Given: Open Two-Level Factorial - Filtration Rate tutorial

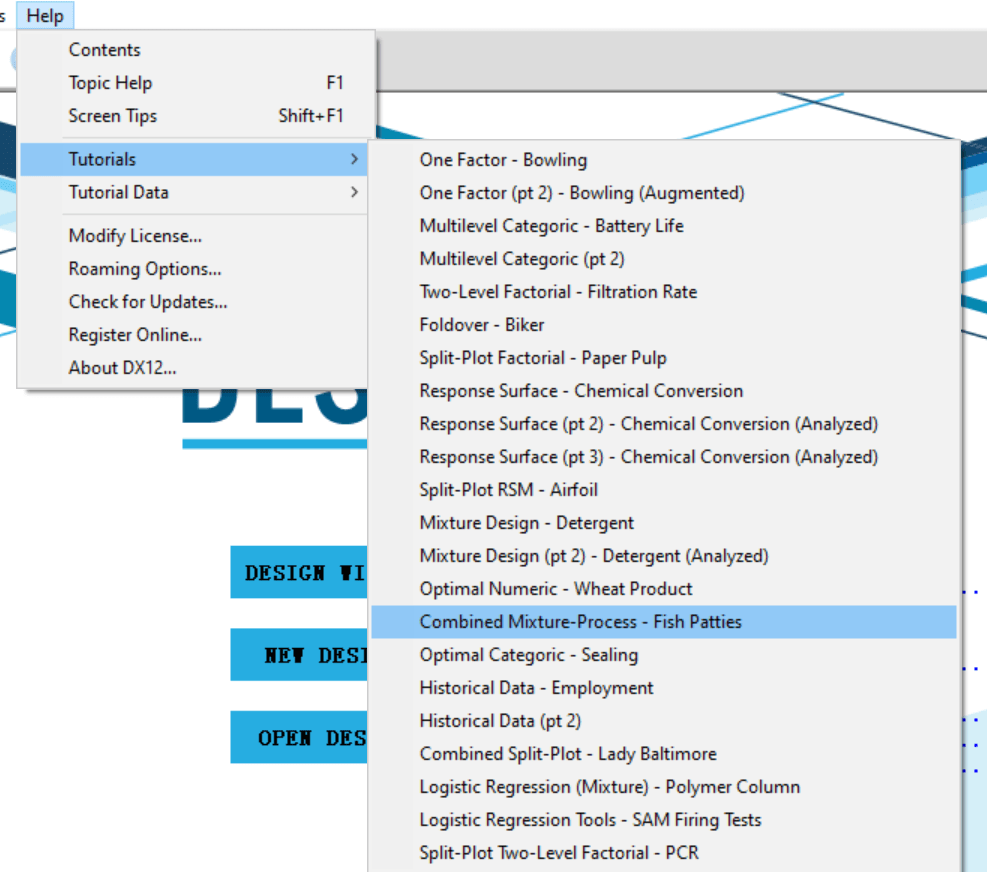Looking at the screenshot, I should pos(664,292).
